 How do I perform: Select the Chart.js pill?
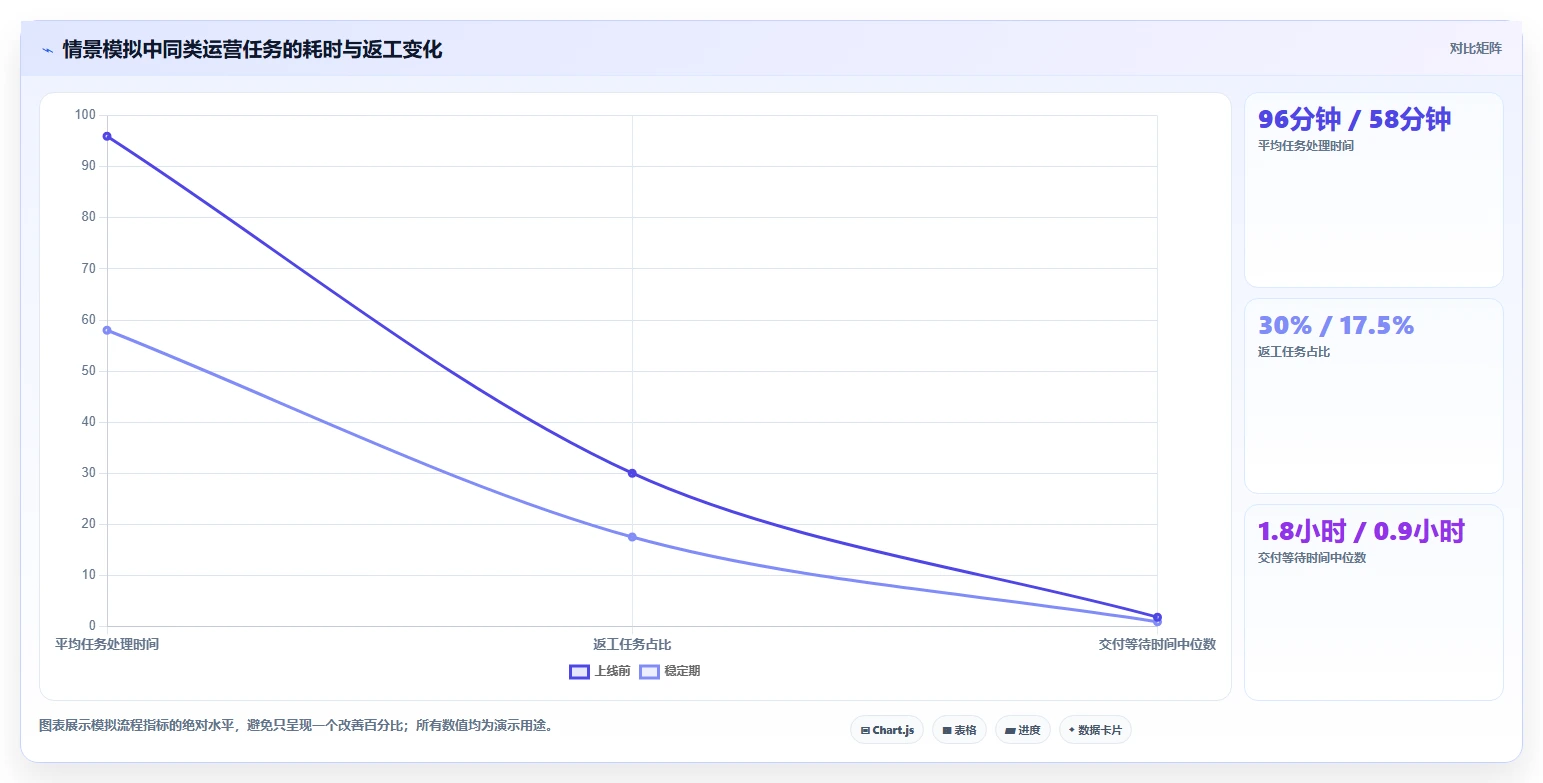(x=887, y=730)
